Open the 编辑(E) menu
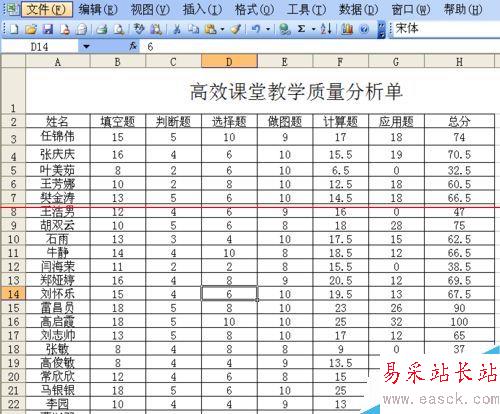This screenshot has height=414, width=500. coord(98,9)
